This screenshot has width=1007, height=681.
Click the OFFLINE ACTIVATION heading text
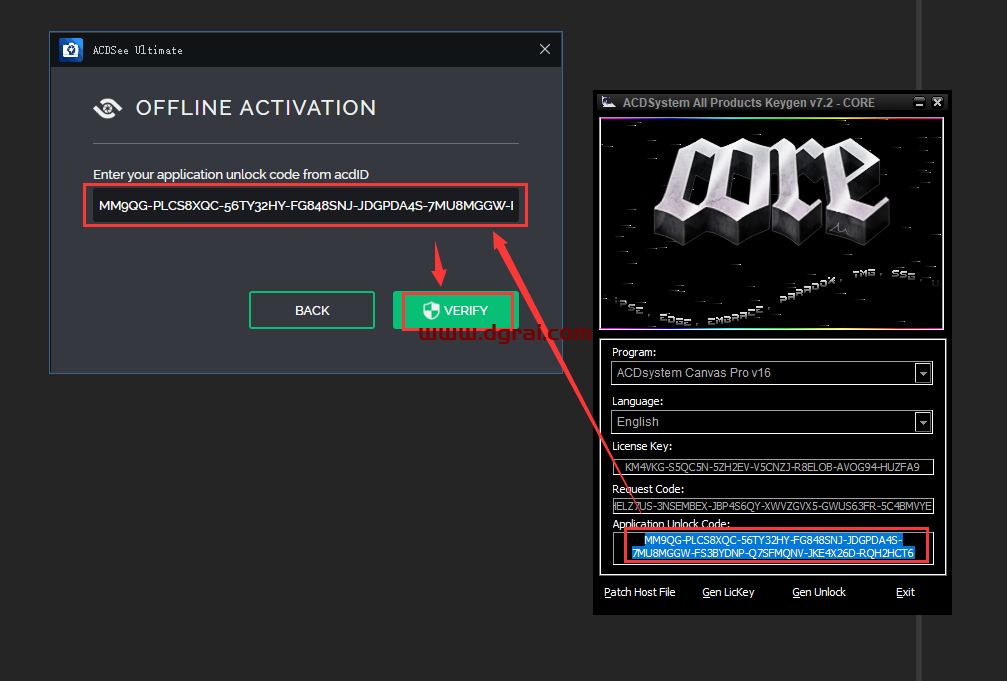click(256, 108)
